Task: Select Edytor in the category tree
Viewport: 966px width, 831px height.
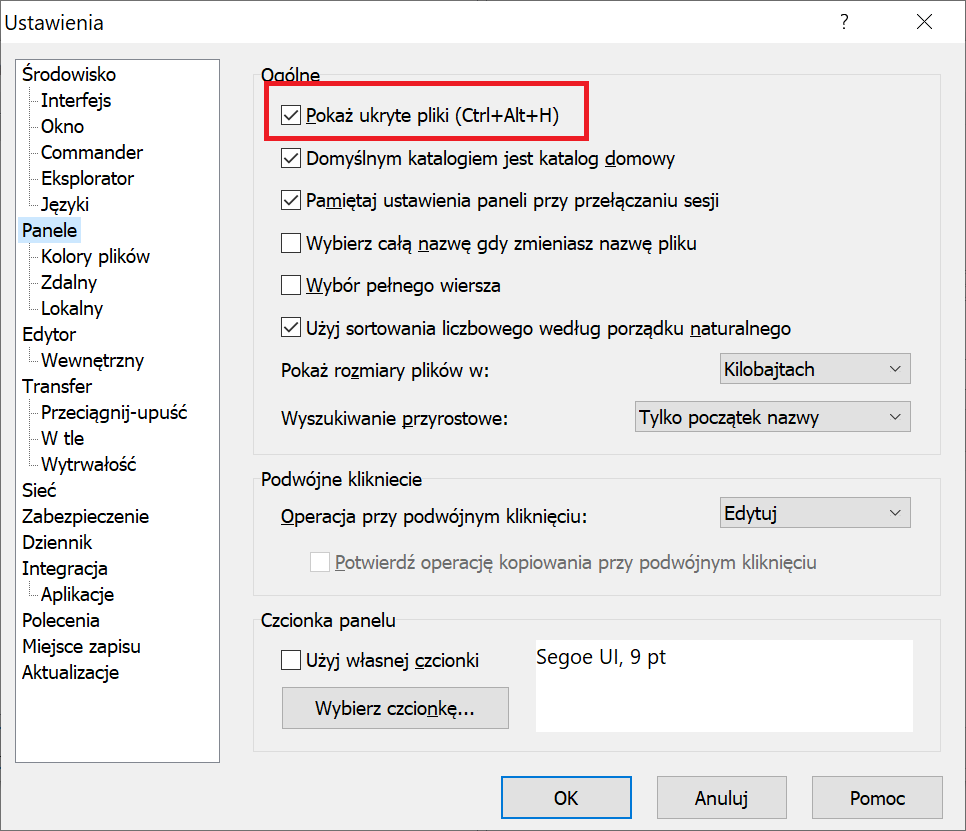Action: [49, 335]
